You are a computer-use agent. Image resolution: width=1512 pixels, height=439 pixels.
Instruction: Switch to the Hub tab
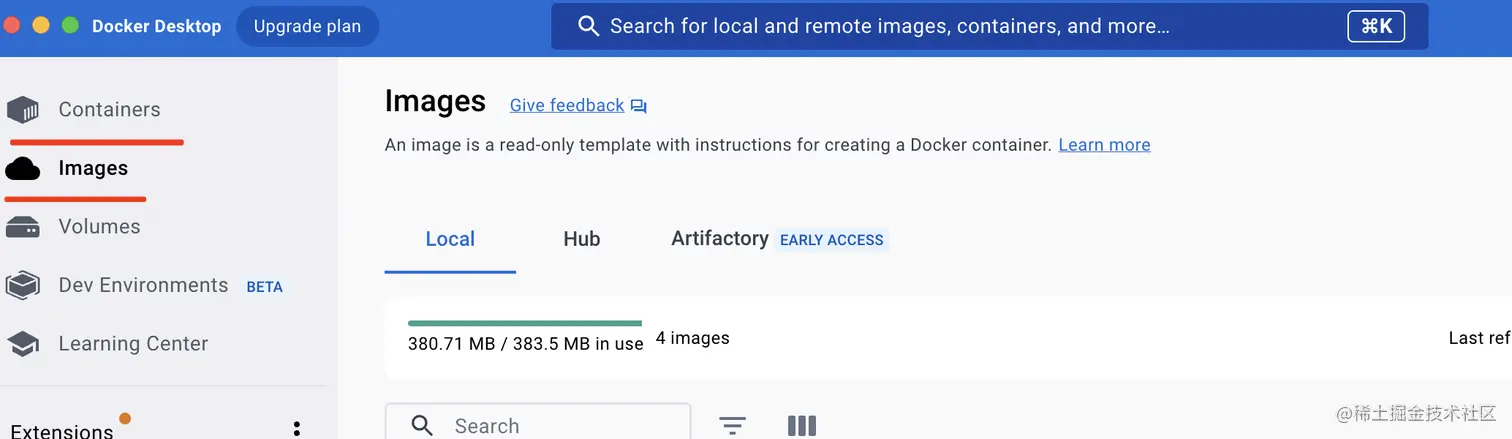[581, 239]
